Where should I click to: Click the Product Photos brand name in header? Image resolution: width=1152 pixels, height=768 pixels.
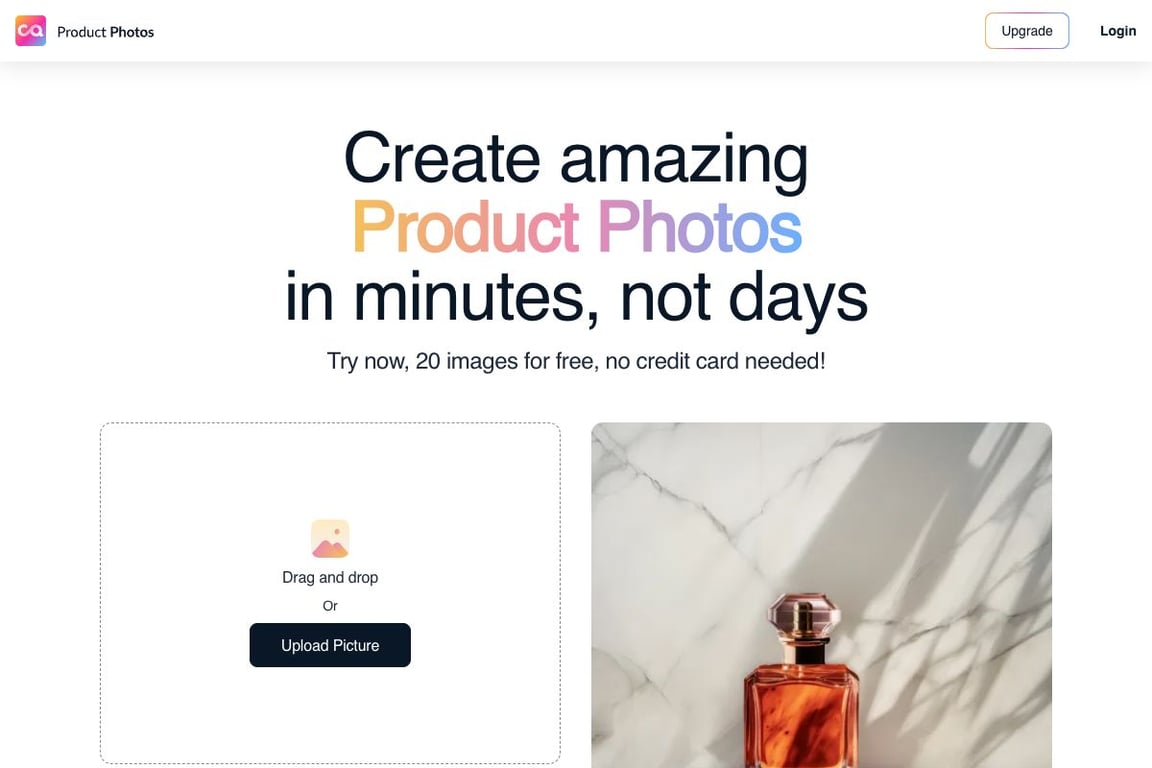[106, 32]
